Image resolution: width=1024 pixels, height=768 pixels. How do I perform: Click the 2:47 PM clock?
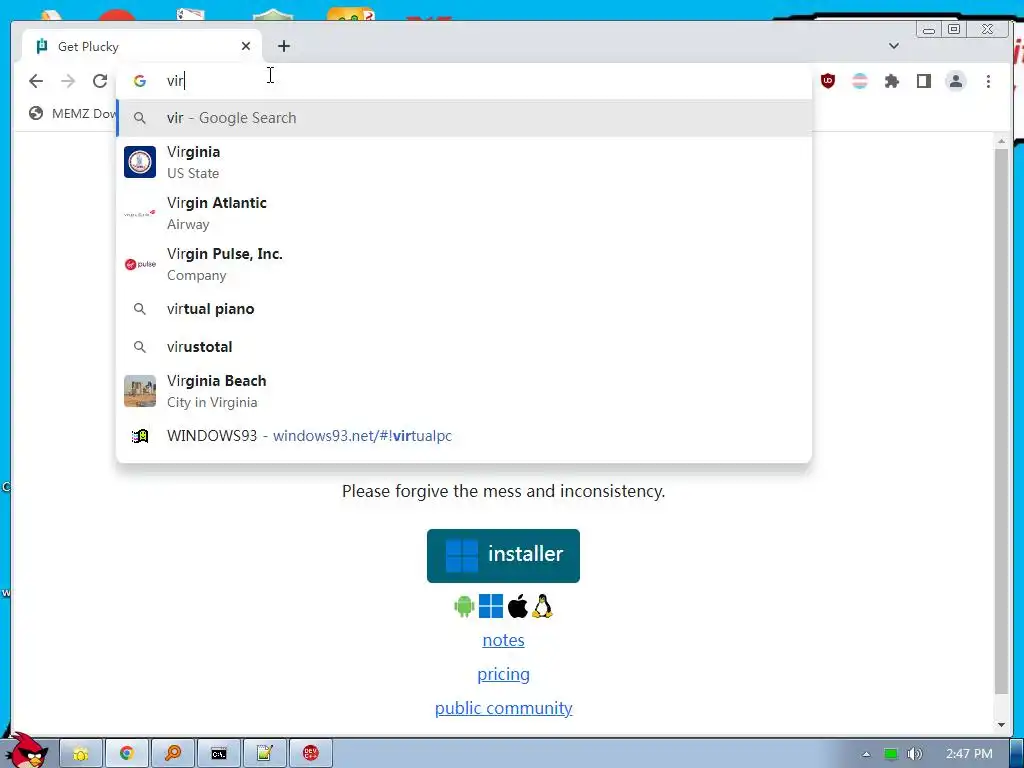coord(969,754)
